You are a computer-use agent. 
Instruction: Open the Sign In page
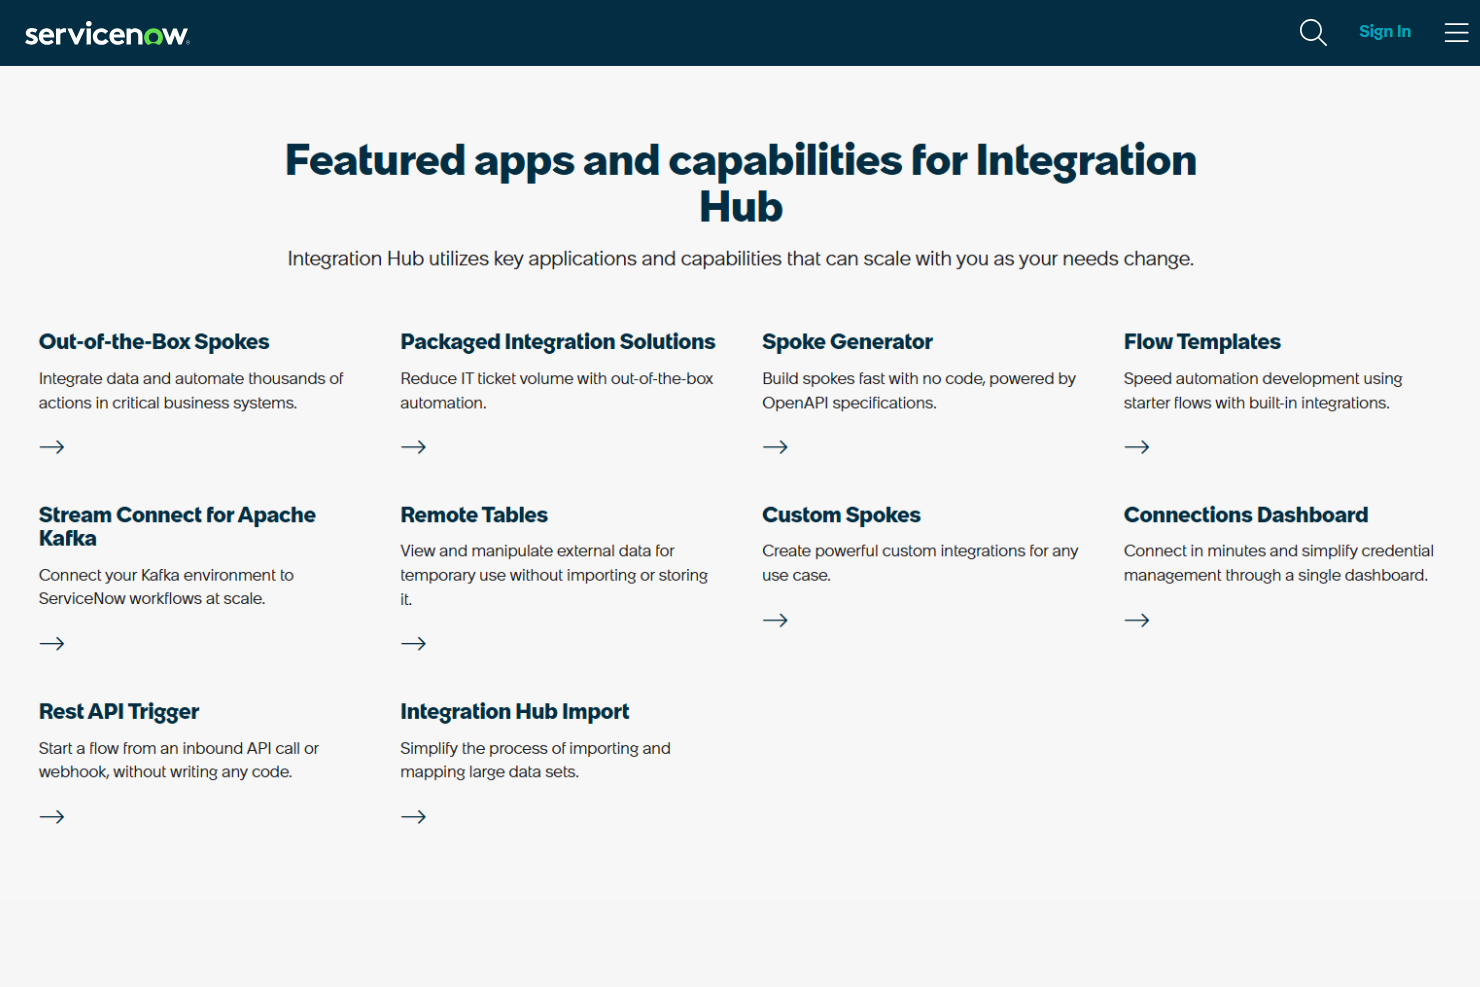point(1385,31)
